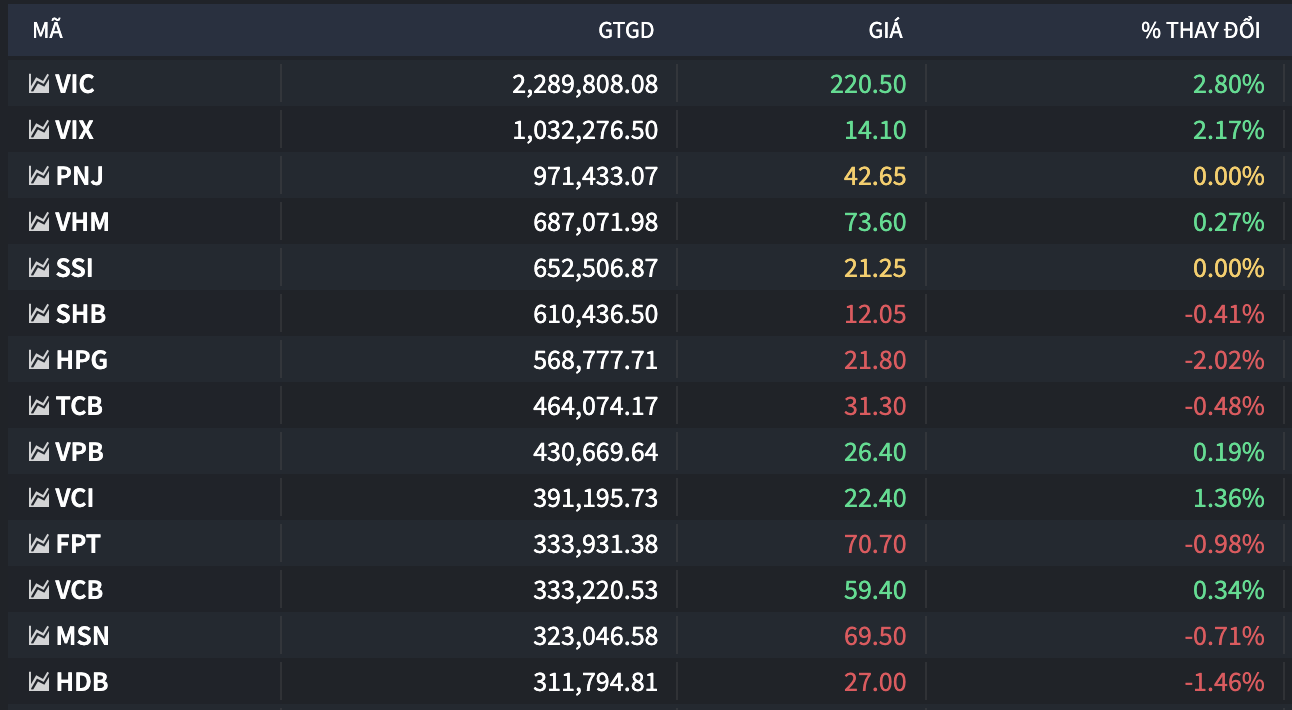Open the chart icon for VIC

tap(39, 84)
